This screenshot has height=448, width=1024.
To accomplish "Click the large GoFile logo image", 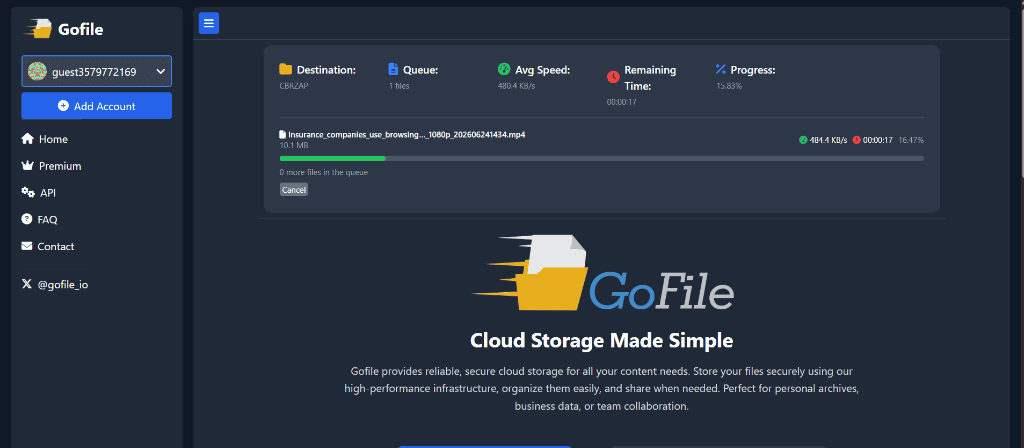I will pos(603,272).
